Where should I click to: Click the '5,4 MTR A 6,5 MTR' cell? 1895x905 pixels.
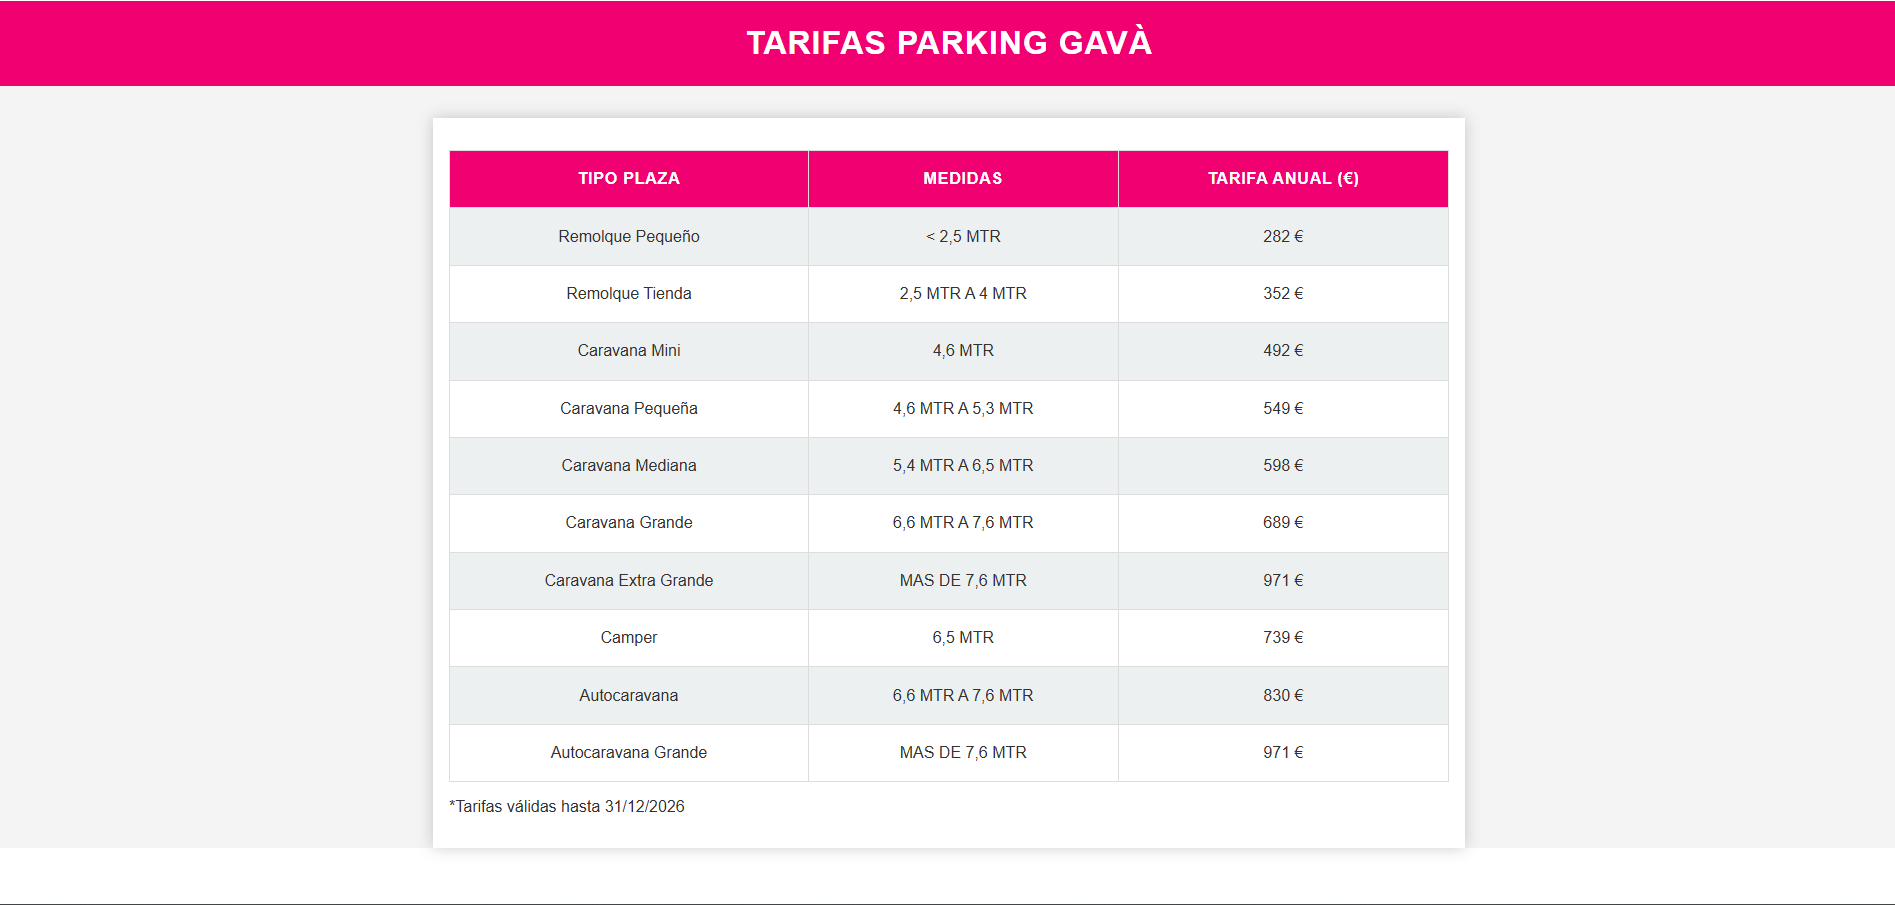[963, 466]
